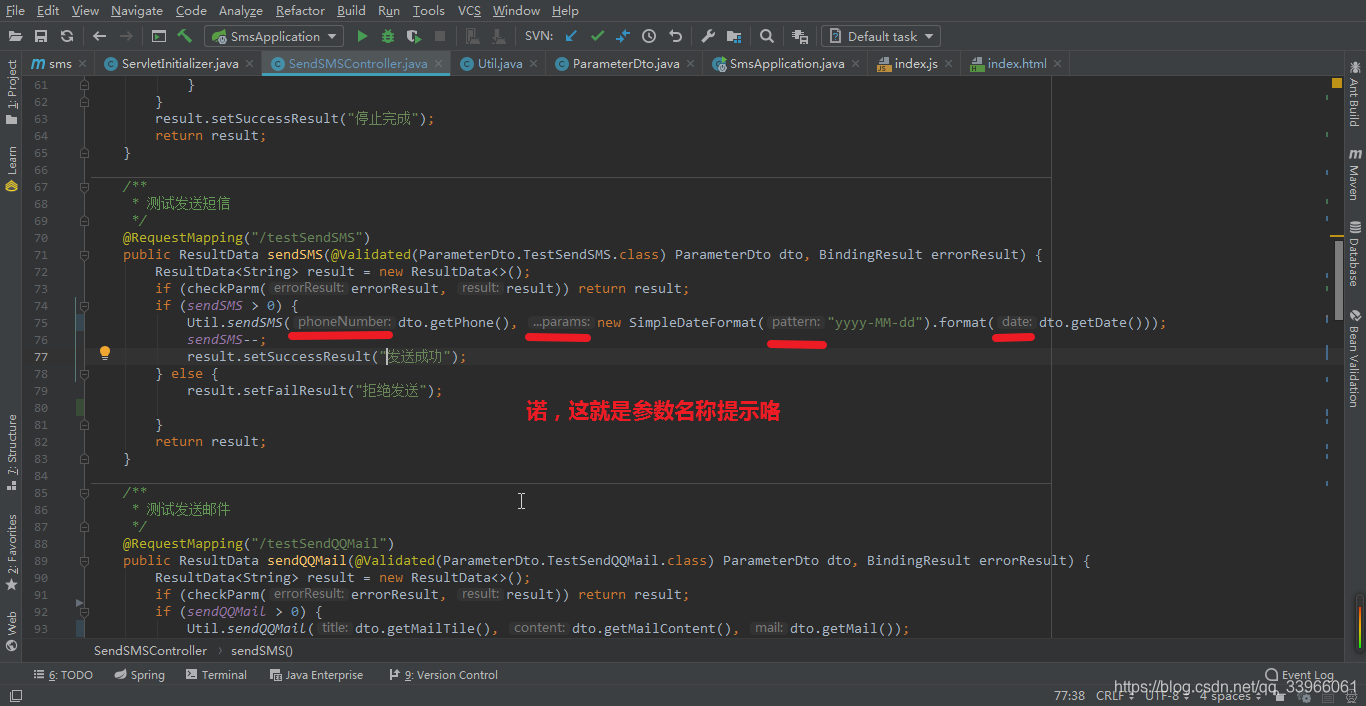Toggle the Maven tool window
This screenshot has width=1366, height=706.
click(1354, 174)
